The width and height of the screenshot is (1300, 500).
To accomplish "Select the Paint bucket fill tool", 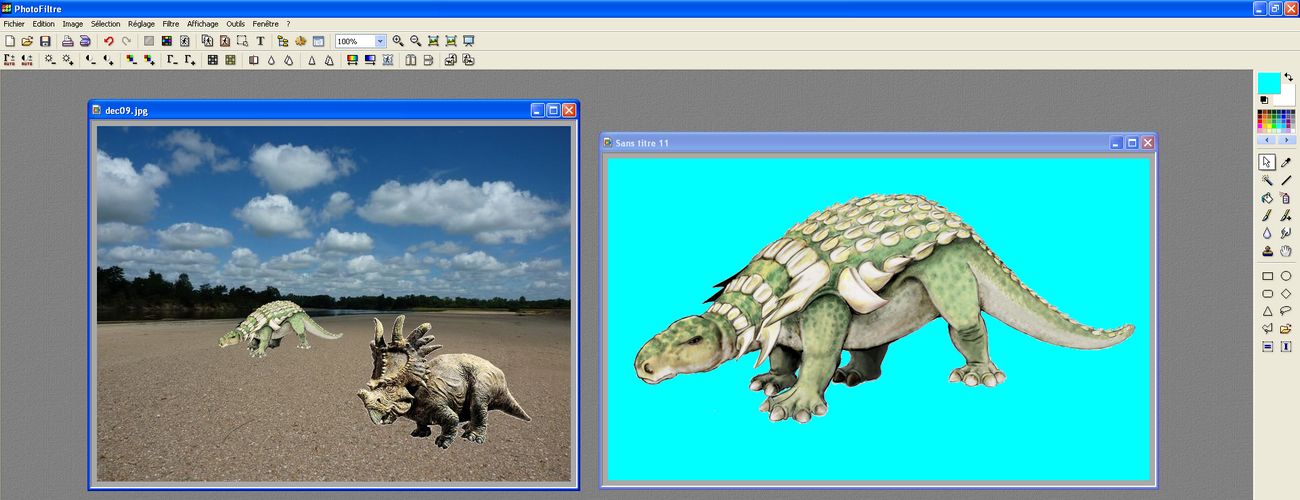I will tap(1267, 198).
